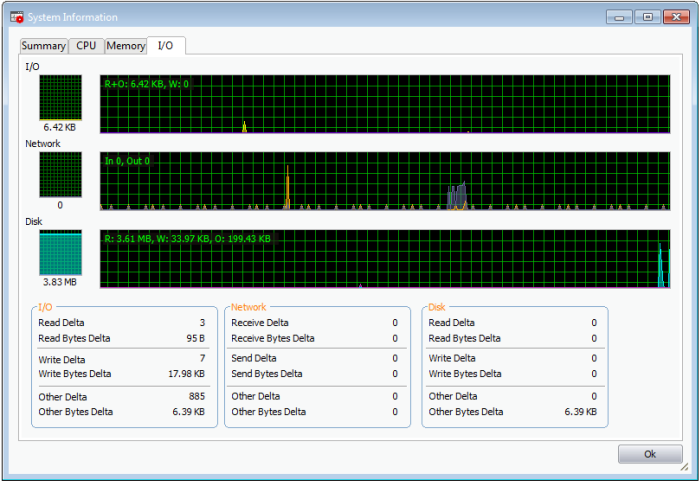The width and height of the screenshot is (700, 484).
Task: Click the 'In 0, Out 0' graph label
Action: click(x=127, y=161)
